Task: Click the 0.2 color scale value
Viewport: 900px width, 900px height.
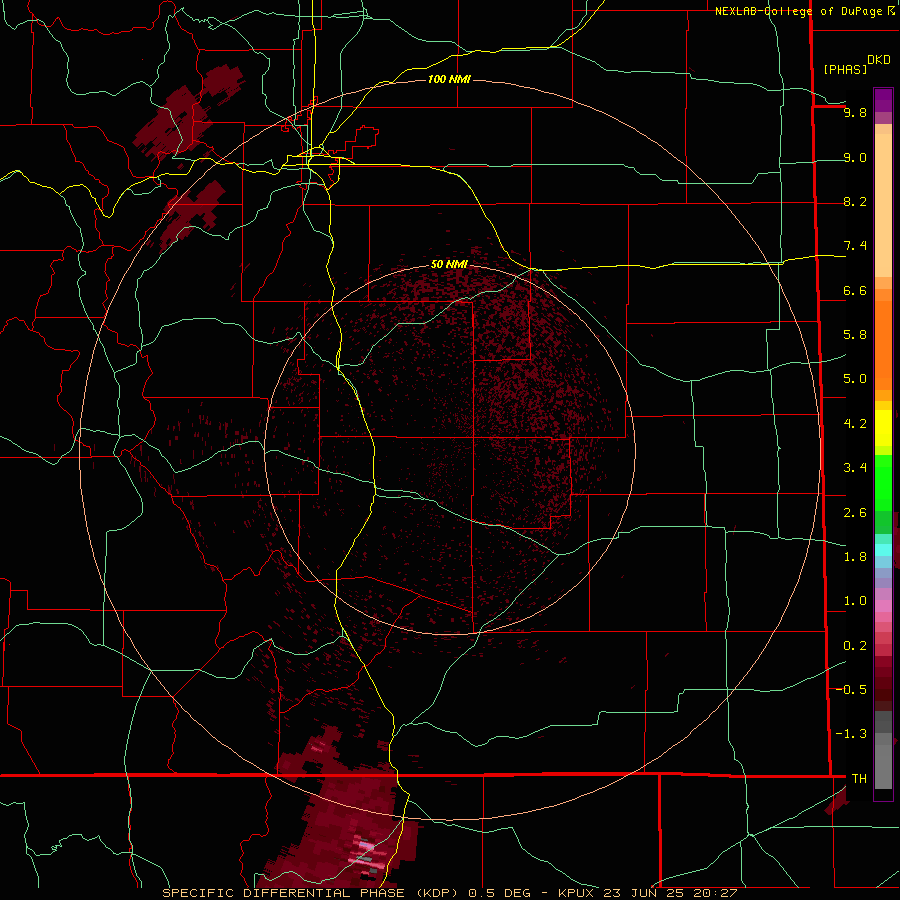Action: point(855,646)
